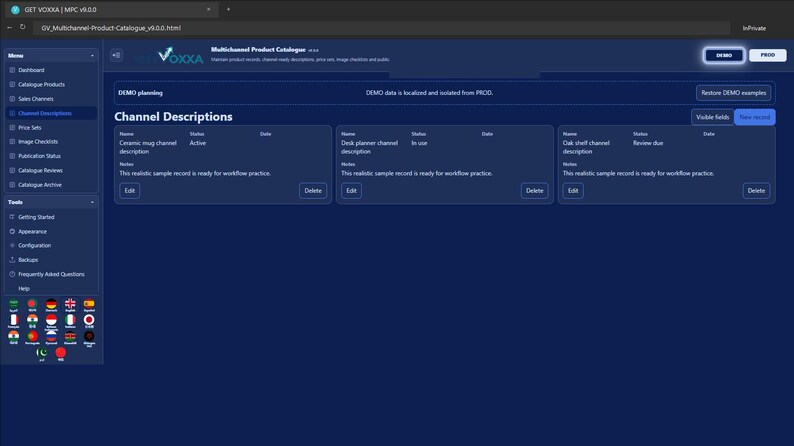Open the Visible fields options
This screenshot has height=446, width=794.
(x=712, y=117)
